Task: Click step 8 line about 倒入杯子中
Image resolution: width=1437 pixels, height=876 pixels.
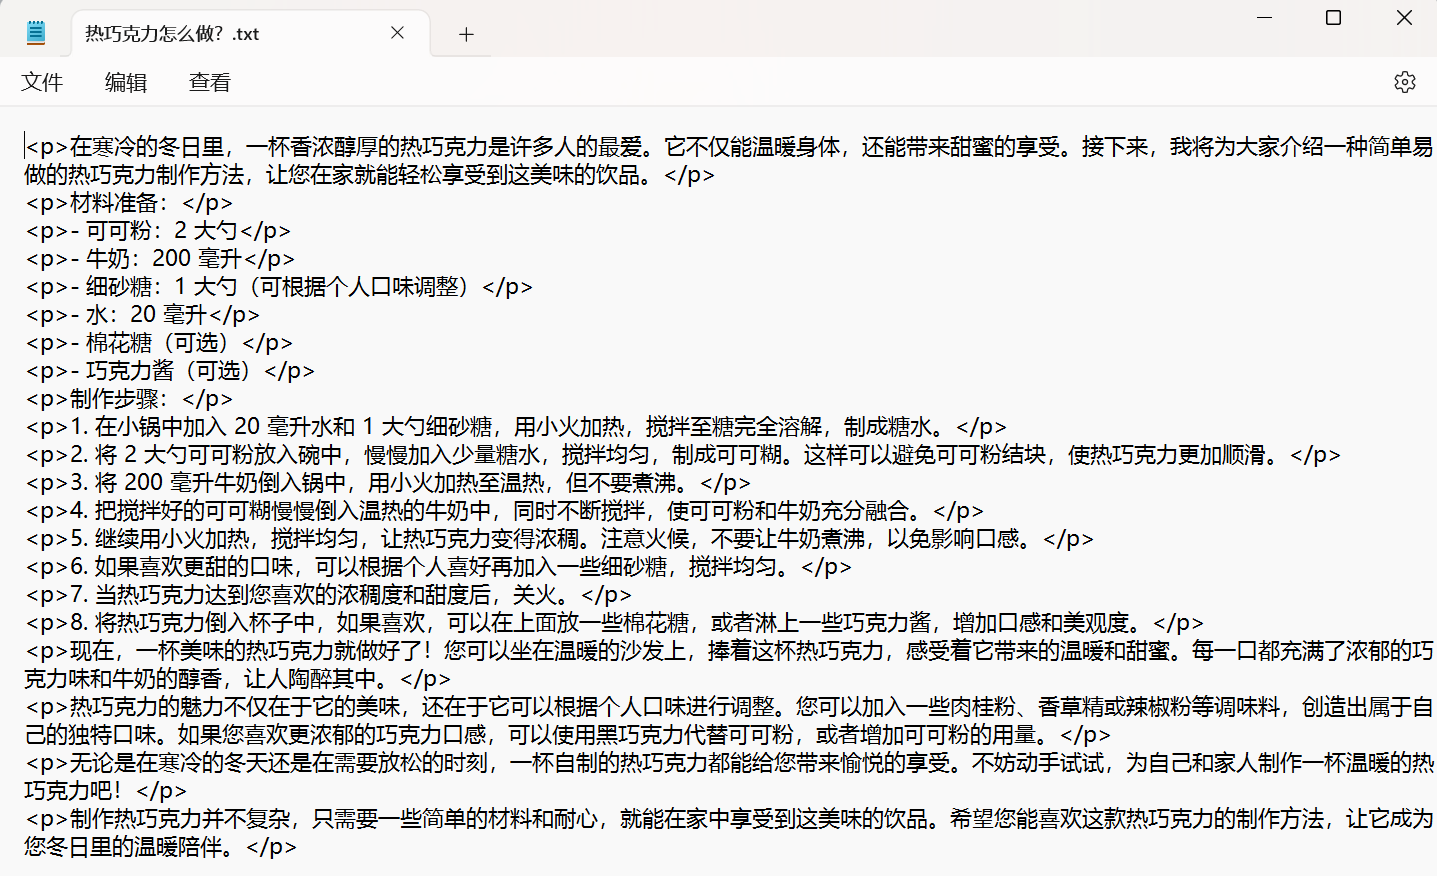Action: tap(615, 623)
